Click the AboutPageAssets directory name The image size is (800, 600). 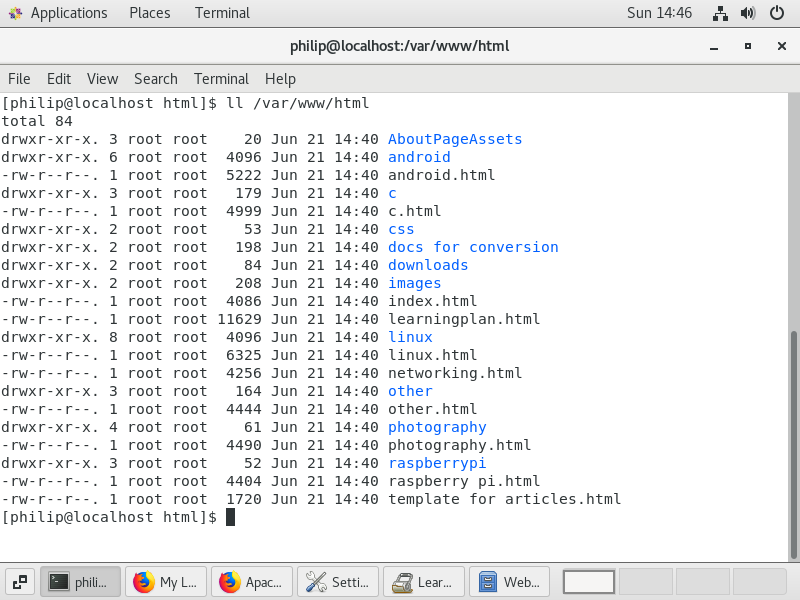(455, 139)
